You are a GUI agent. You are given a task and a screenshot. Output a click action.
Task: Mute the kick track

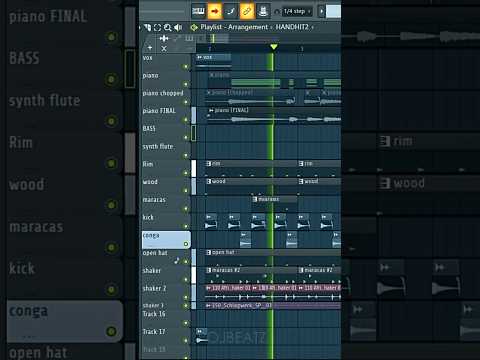pos(186,227)
